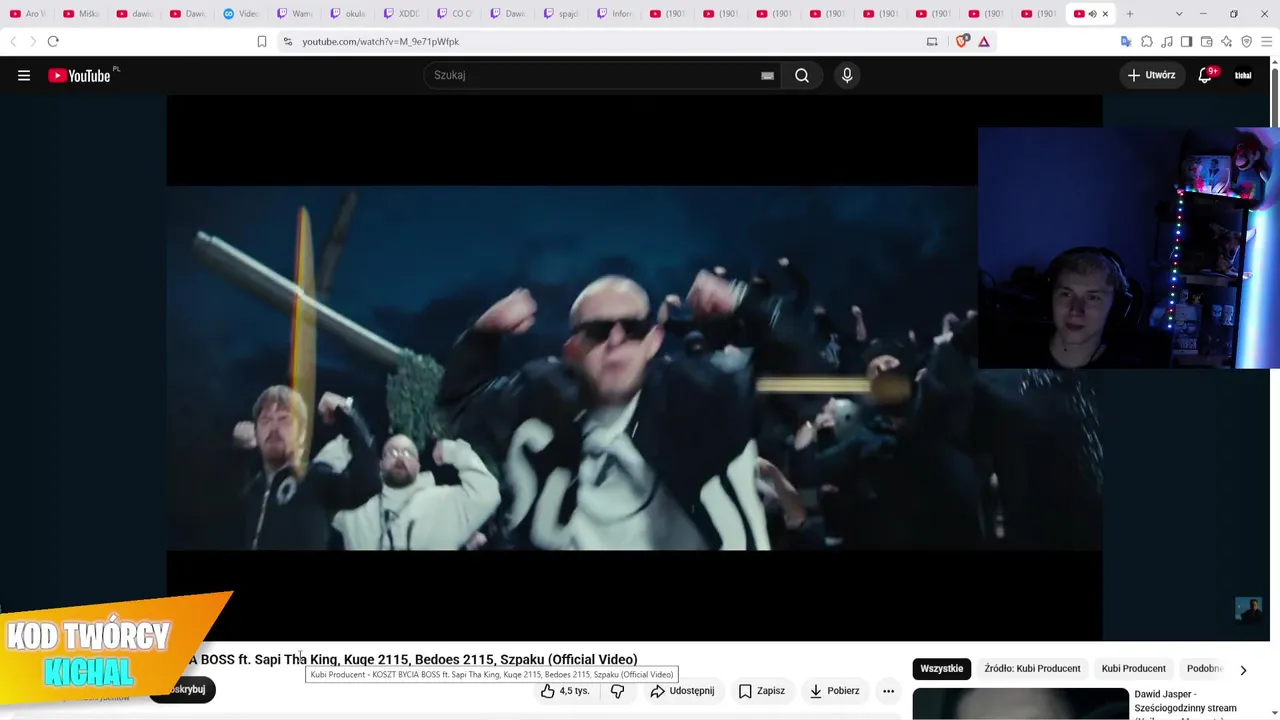1280x720 pixels.
Task: Open the Google Translate extension icon
Action: click(1126, 41)
